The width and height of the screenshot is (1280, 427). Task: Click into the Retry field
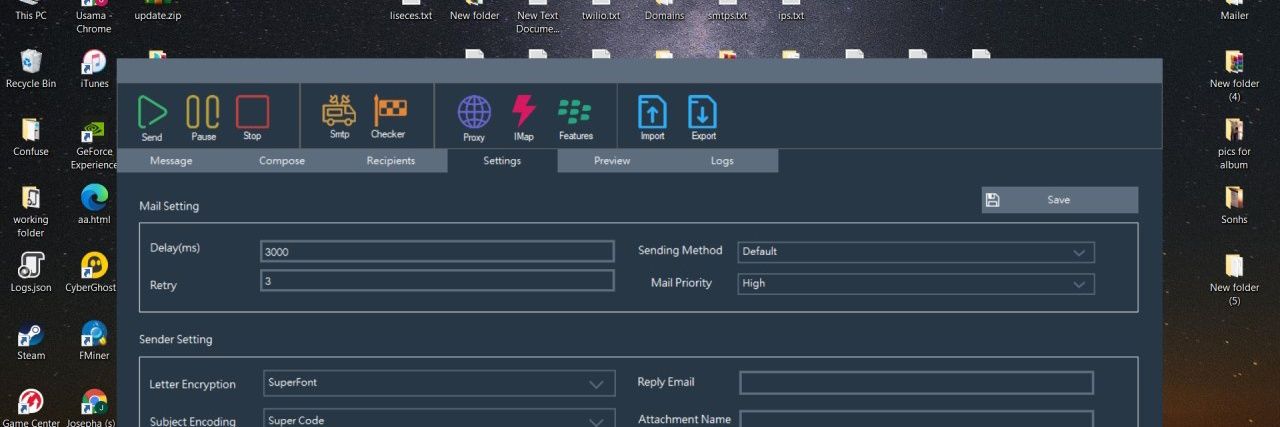click(x=437, y=281)
